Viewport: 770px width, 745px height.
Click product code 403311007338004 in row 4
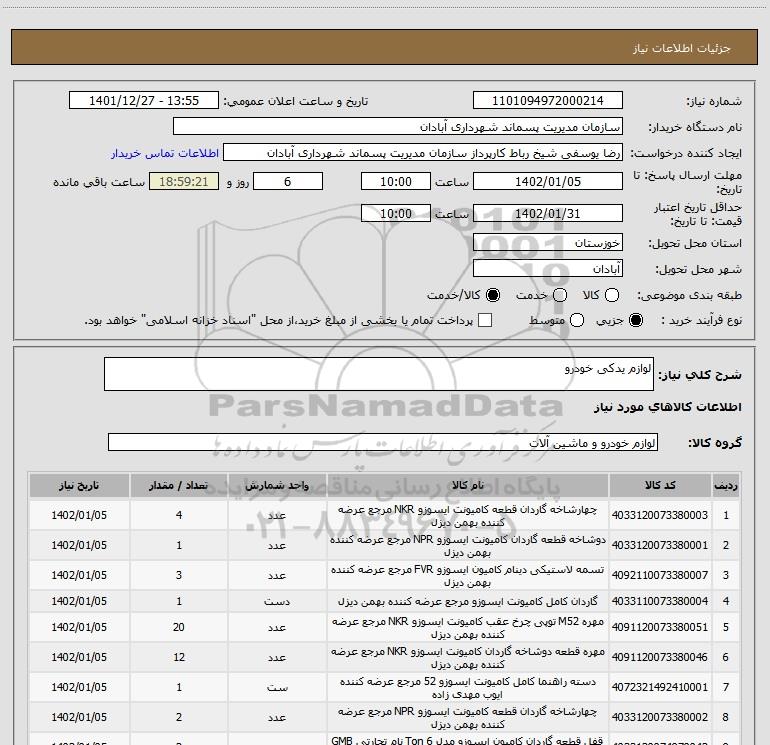coord(660,601)
